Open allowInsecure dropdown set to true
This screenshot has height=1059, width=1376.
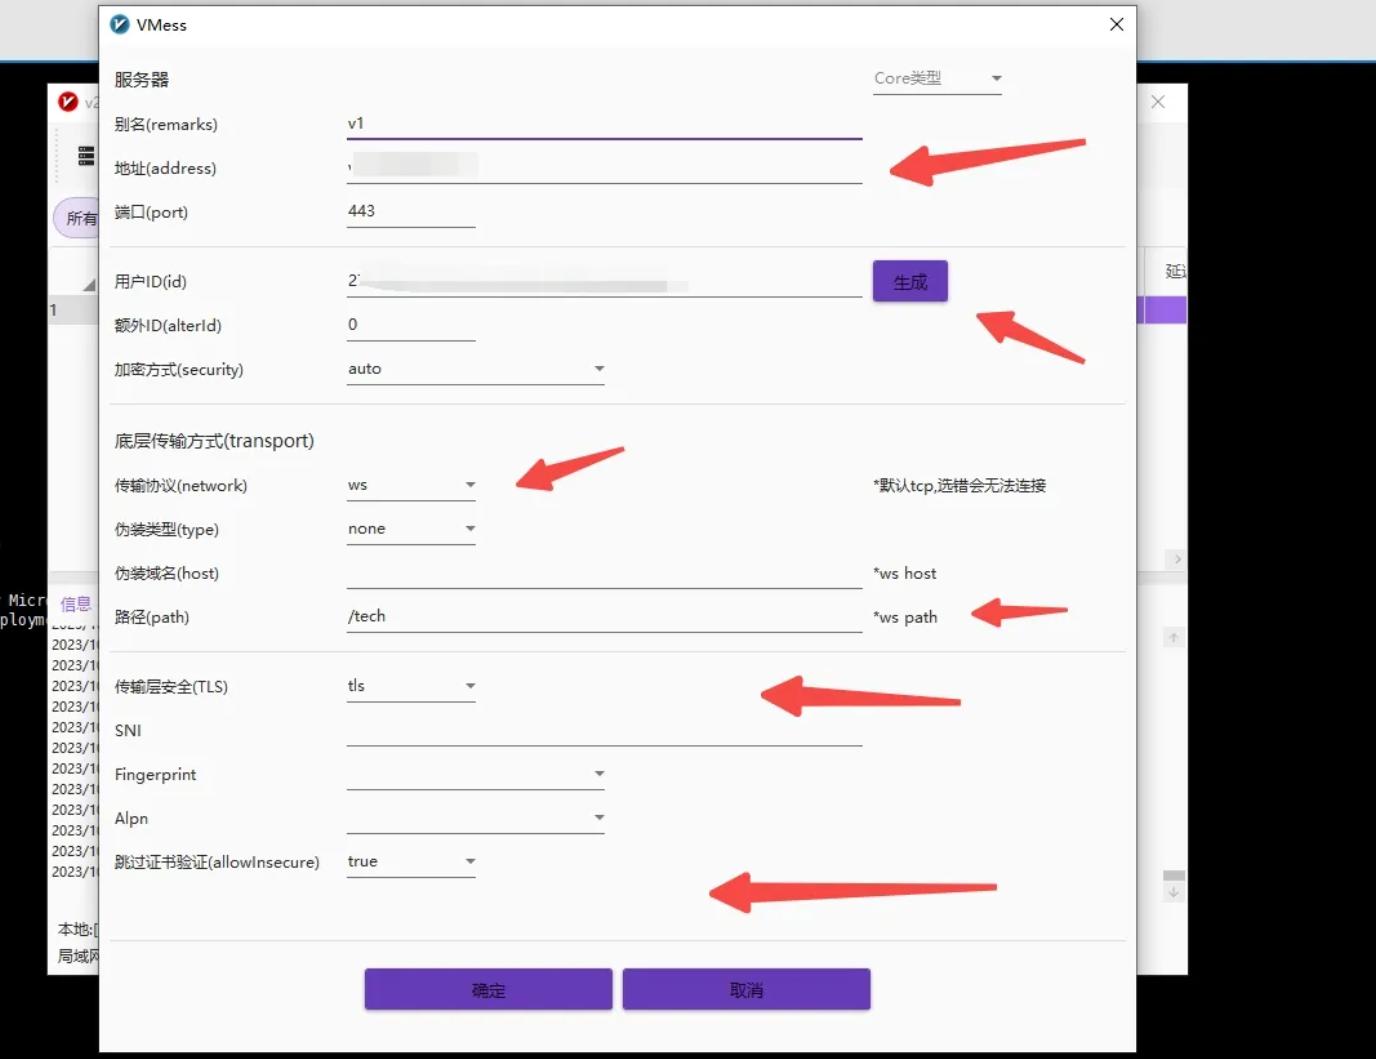[x=411, y=862]
